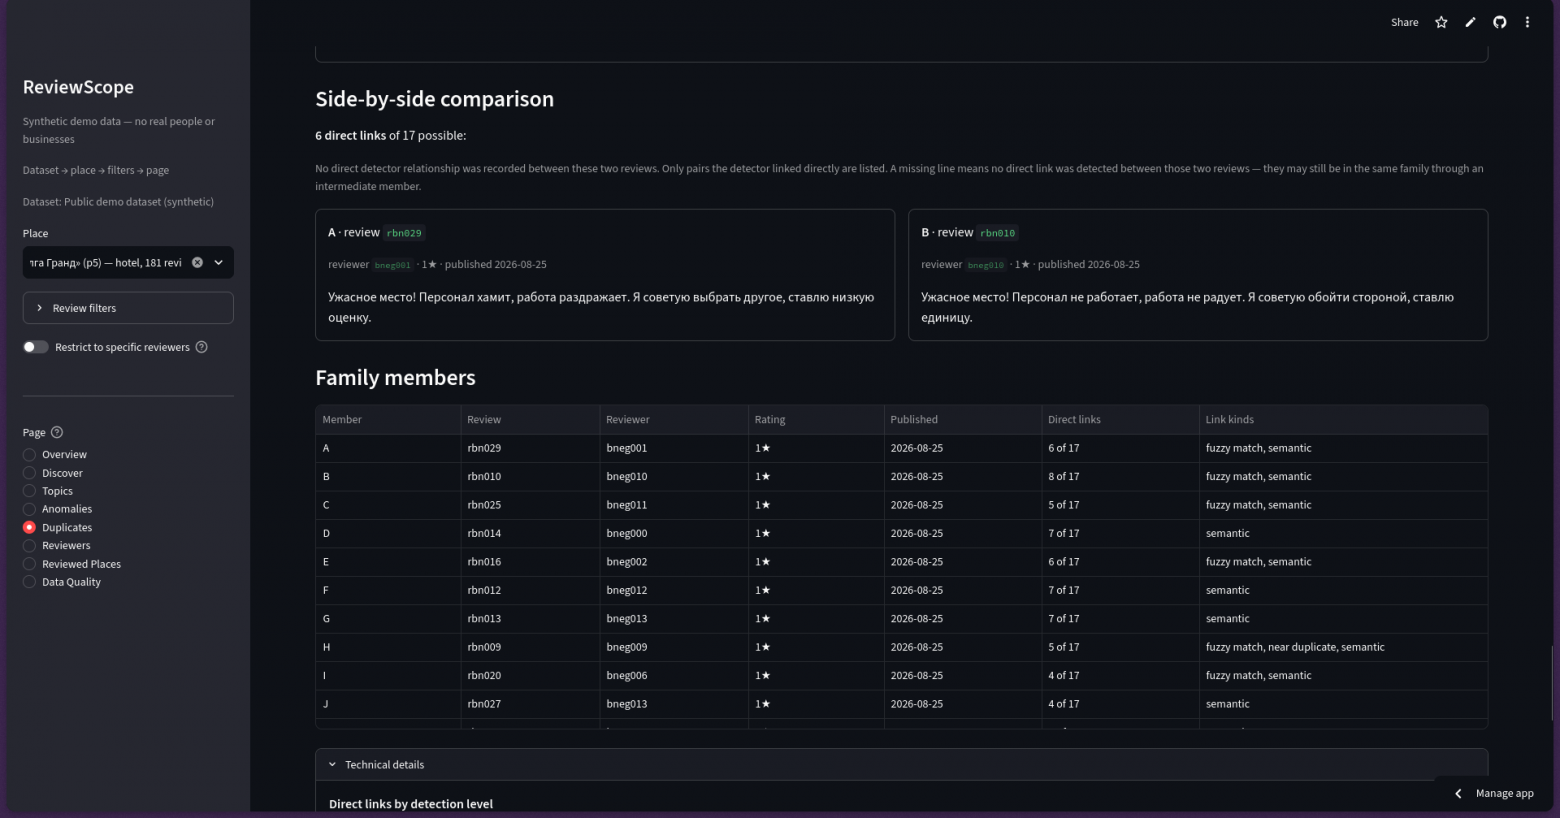Clear the selected place with x icon
The image size is (1560, 818).
click(x=197, y=263)
